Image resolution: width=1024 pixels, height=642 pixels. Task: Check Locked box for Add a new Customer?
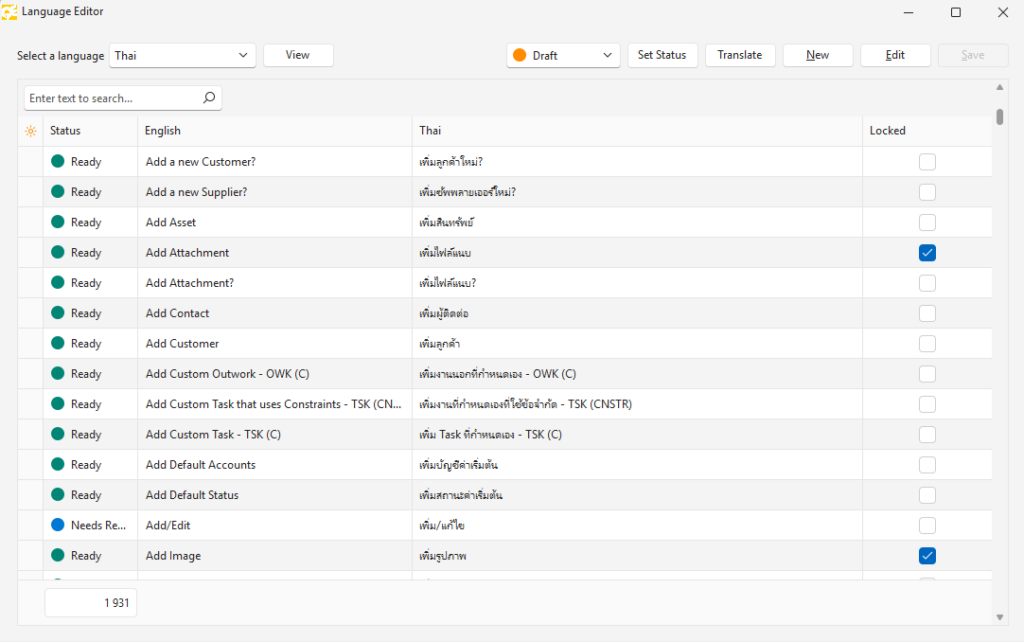pos(927,162)
